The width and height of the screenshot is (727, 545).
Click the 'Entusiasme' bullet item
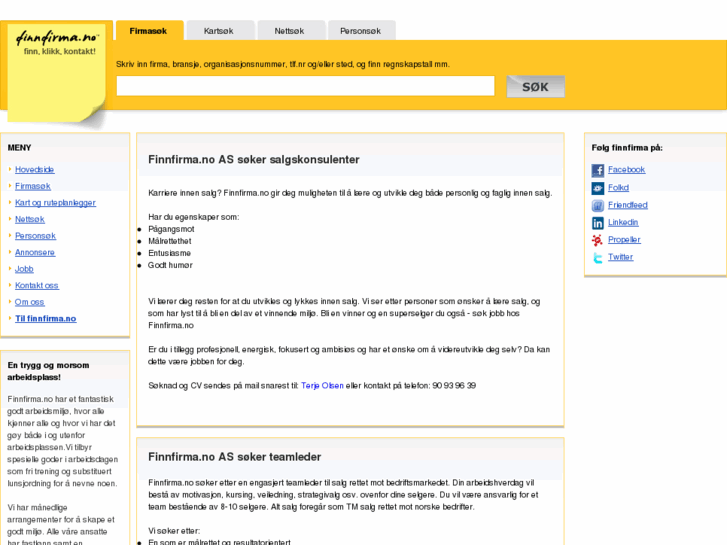click(169, 253)
